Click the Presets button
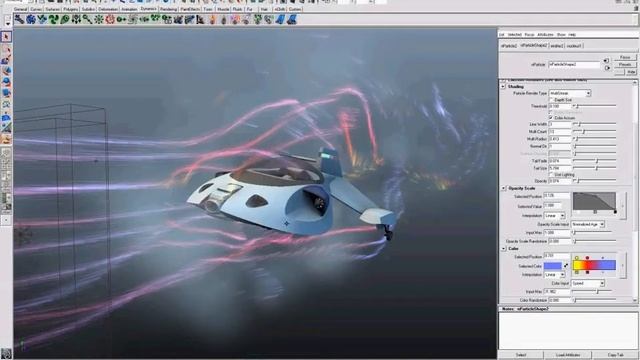Screen dimensions: 640x360 click(x=625, y=64)
